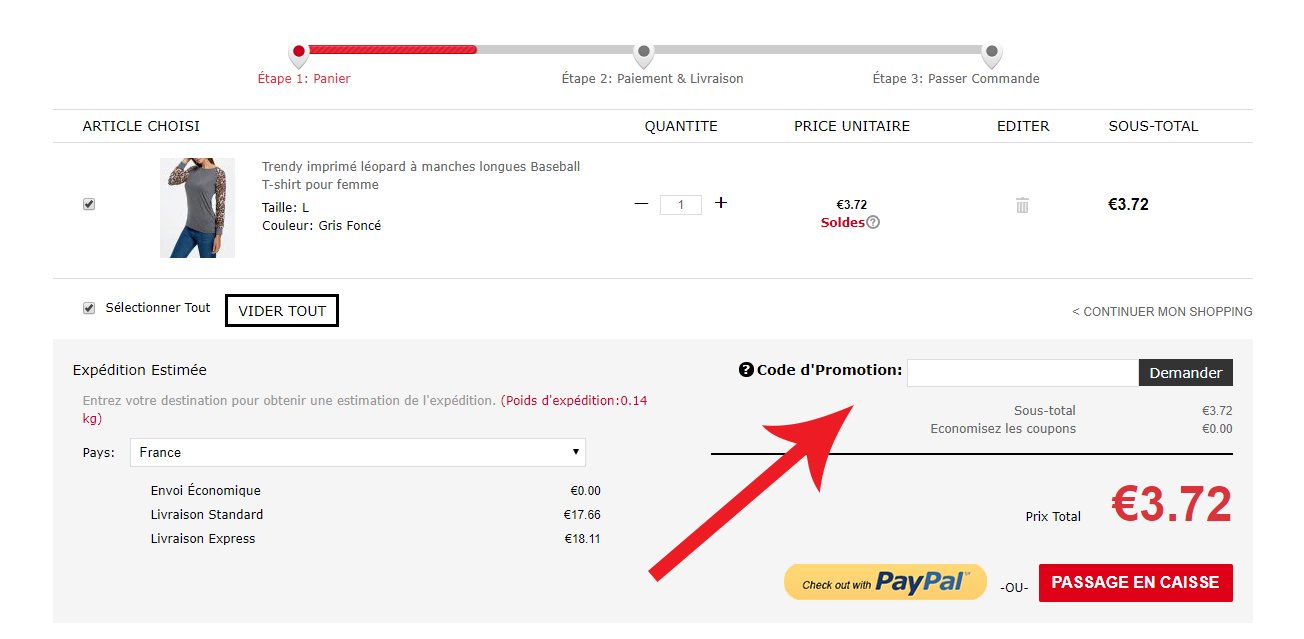1304x639 pixels.
Task: Increase quantity with the plus icon
Action: pos(721,203)
